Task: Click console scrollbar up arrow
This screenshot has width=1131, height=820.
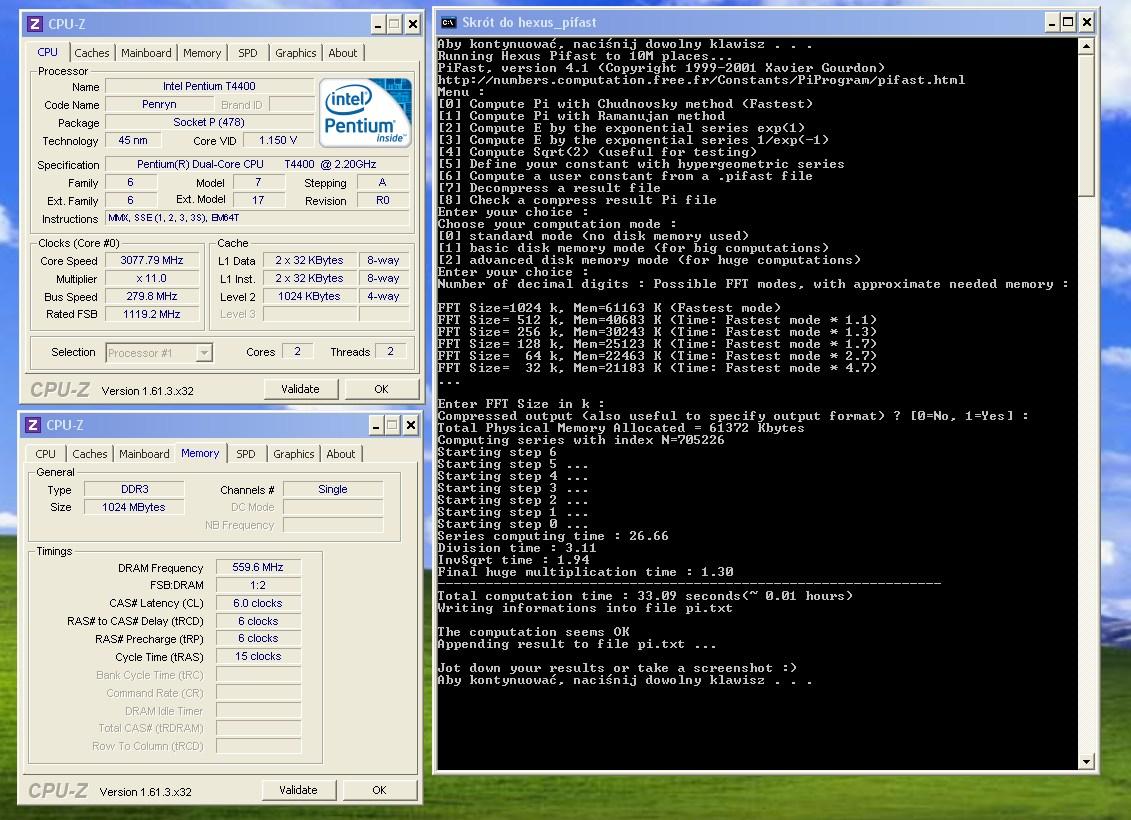Action: click(1086, 45)
